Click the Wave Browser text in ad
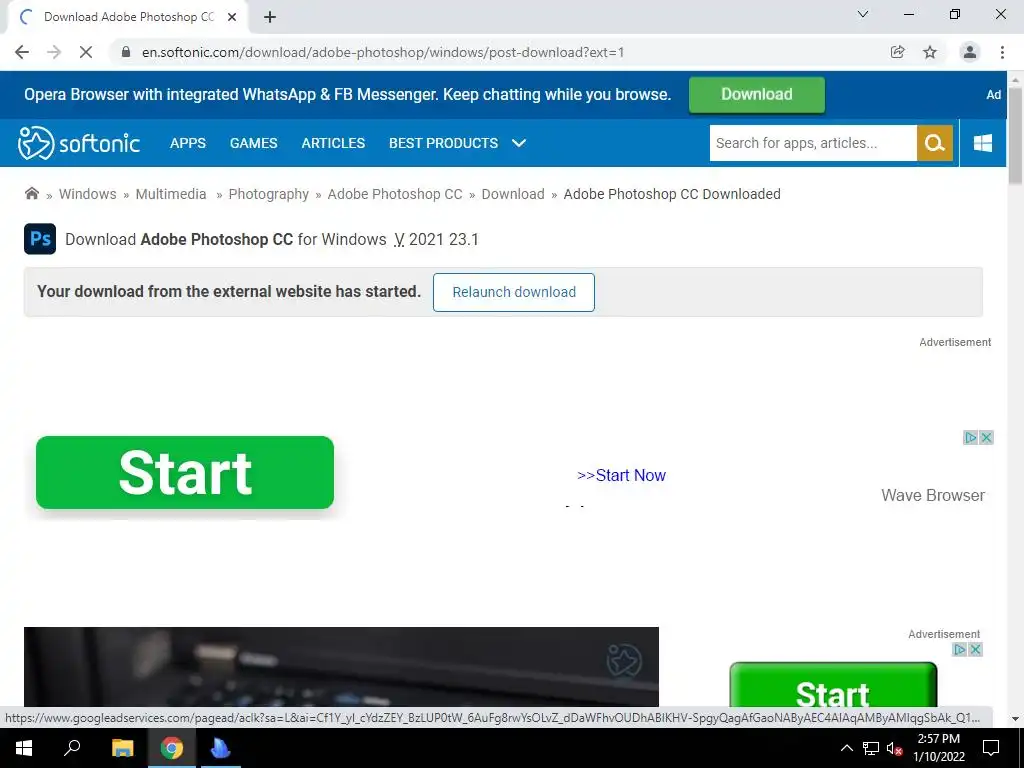The width and height of the screenshot is (1024, 768). pyautogui.click(x=933, y=495)
